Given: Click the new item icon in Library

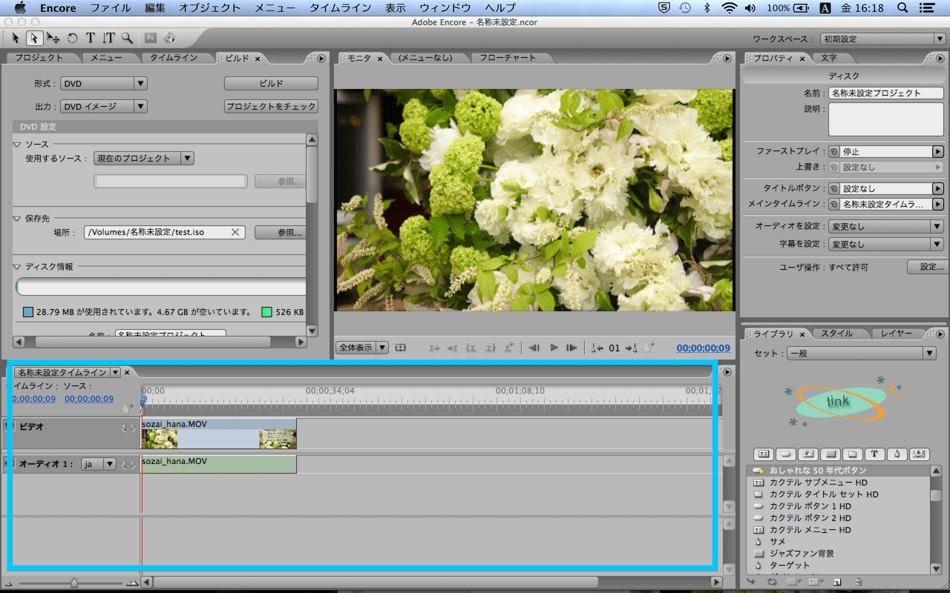Looking at the screenshot, I should 837,581.
